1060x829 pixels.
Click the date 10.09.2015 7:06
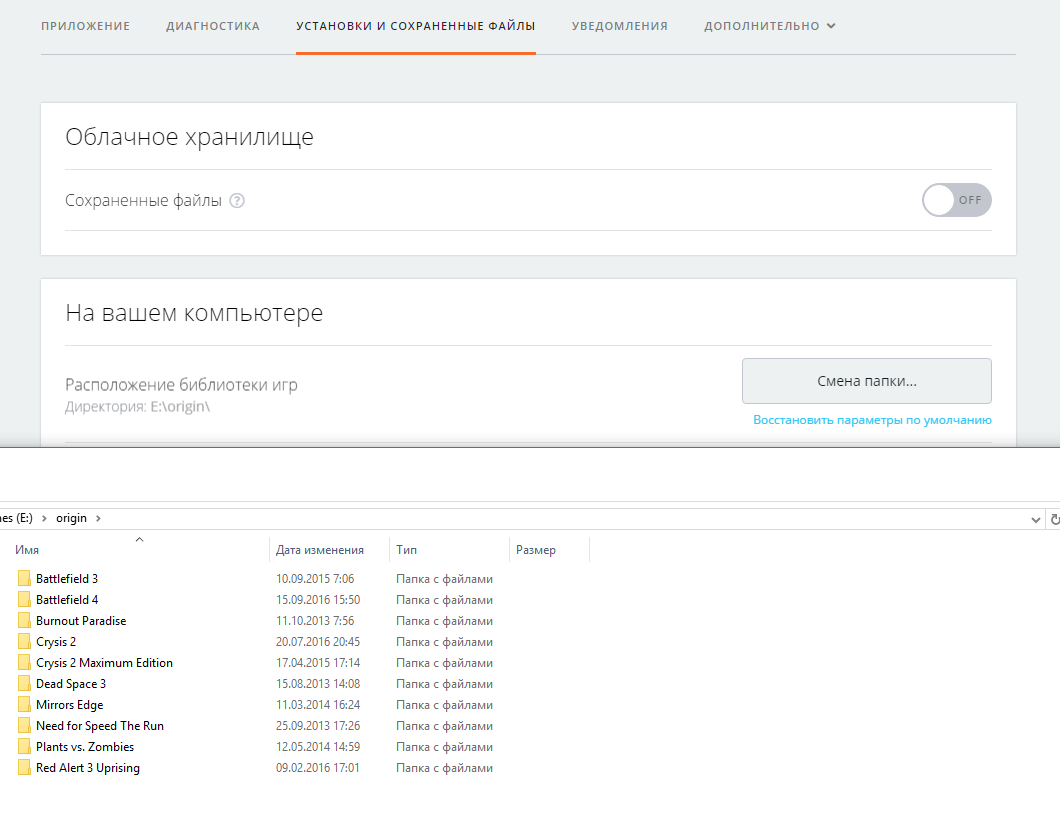(x=315, y=579)
